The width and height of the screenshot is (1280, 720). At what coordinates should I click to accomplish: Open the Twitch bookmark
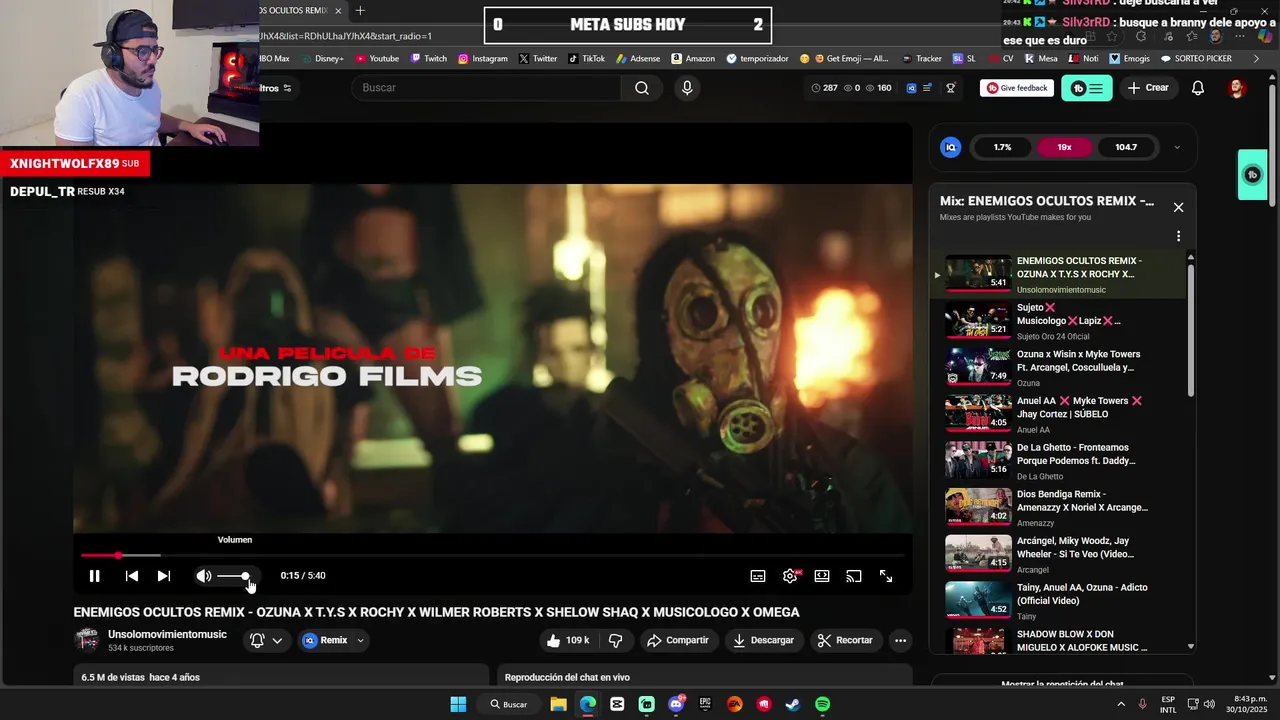(428, 59)
